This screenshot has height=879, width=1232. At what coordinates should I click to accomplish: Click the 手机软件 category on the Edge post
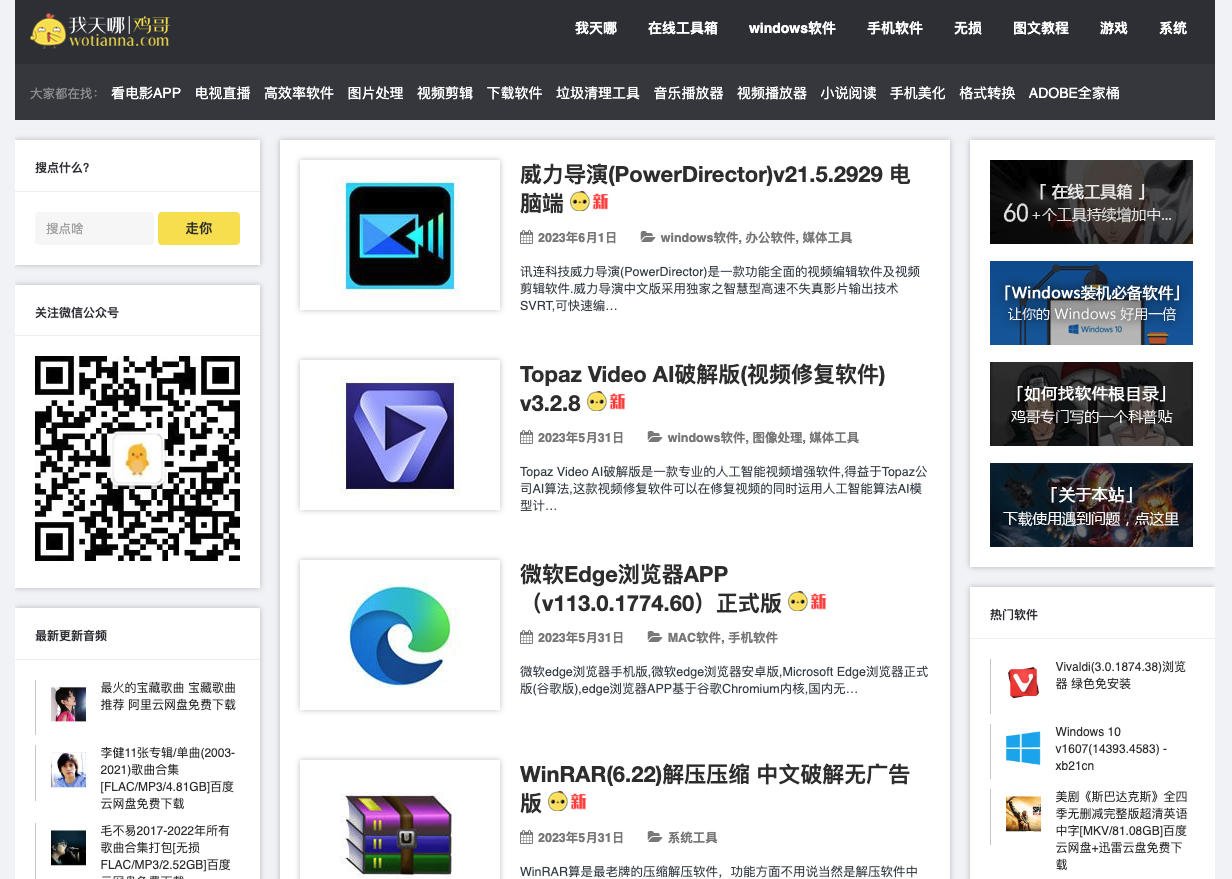pyautogui.click(x=753, y=638)
